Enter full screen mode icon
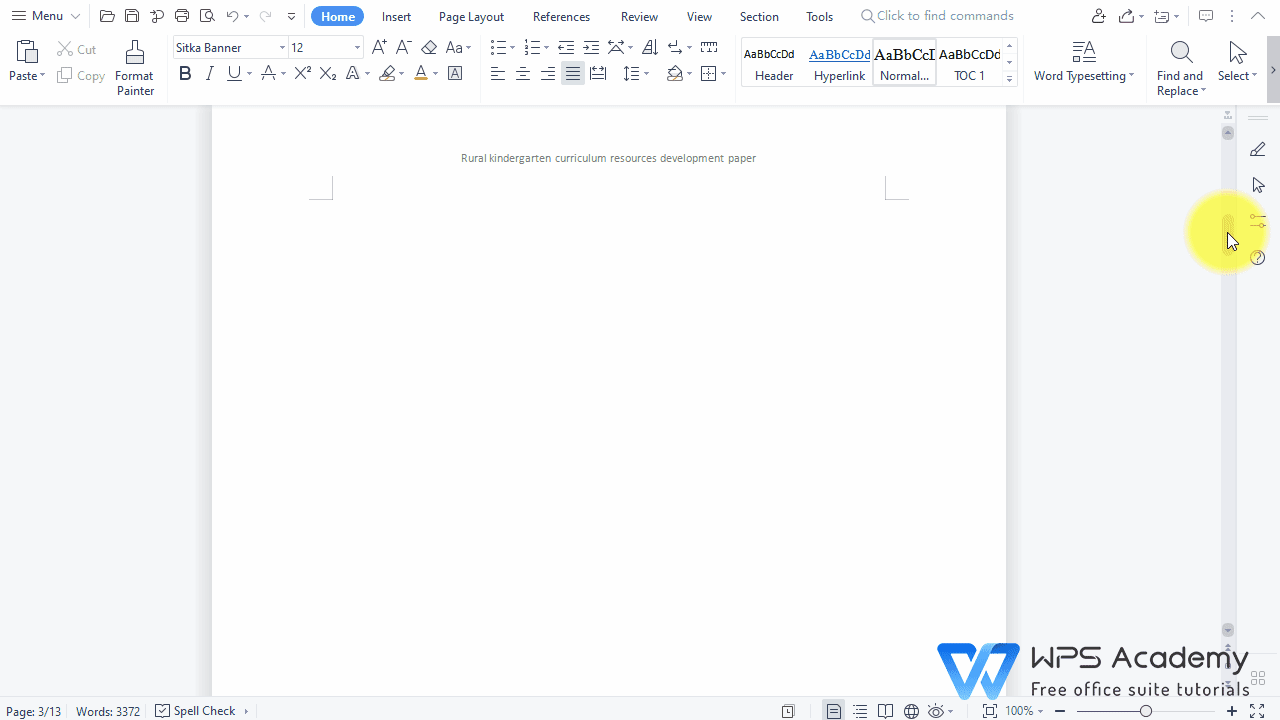This screenshot has width=1280, height=720. (1257, 711)
